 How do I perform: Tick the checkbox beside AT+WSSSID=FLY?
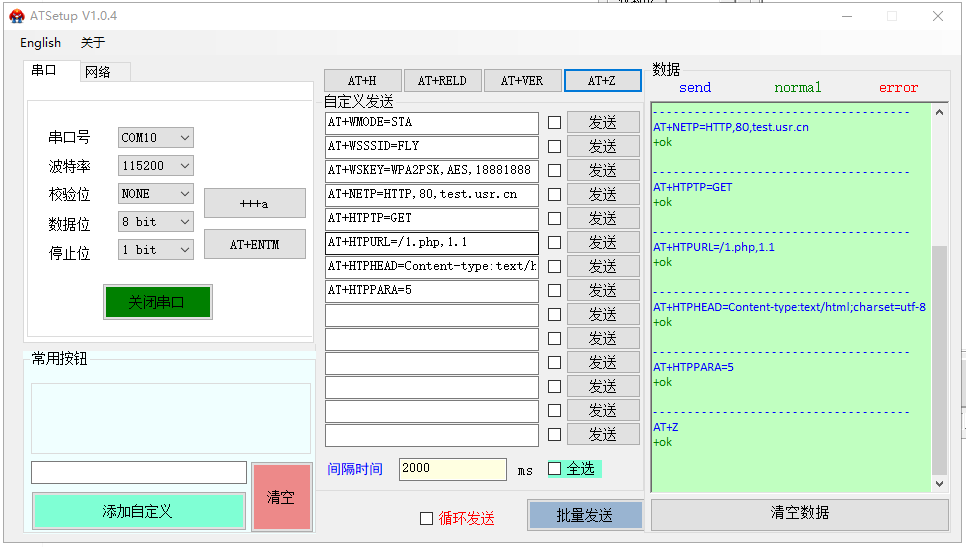(x=554, y=147)
